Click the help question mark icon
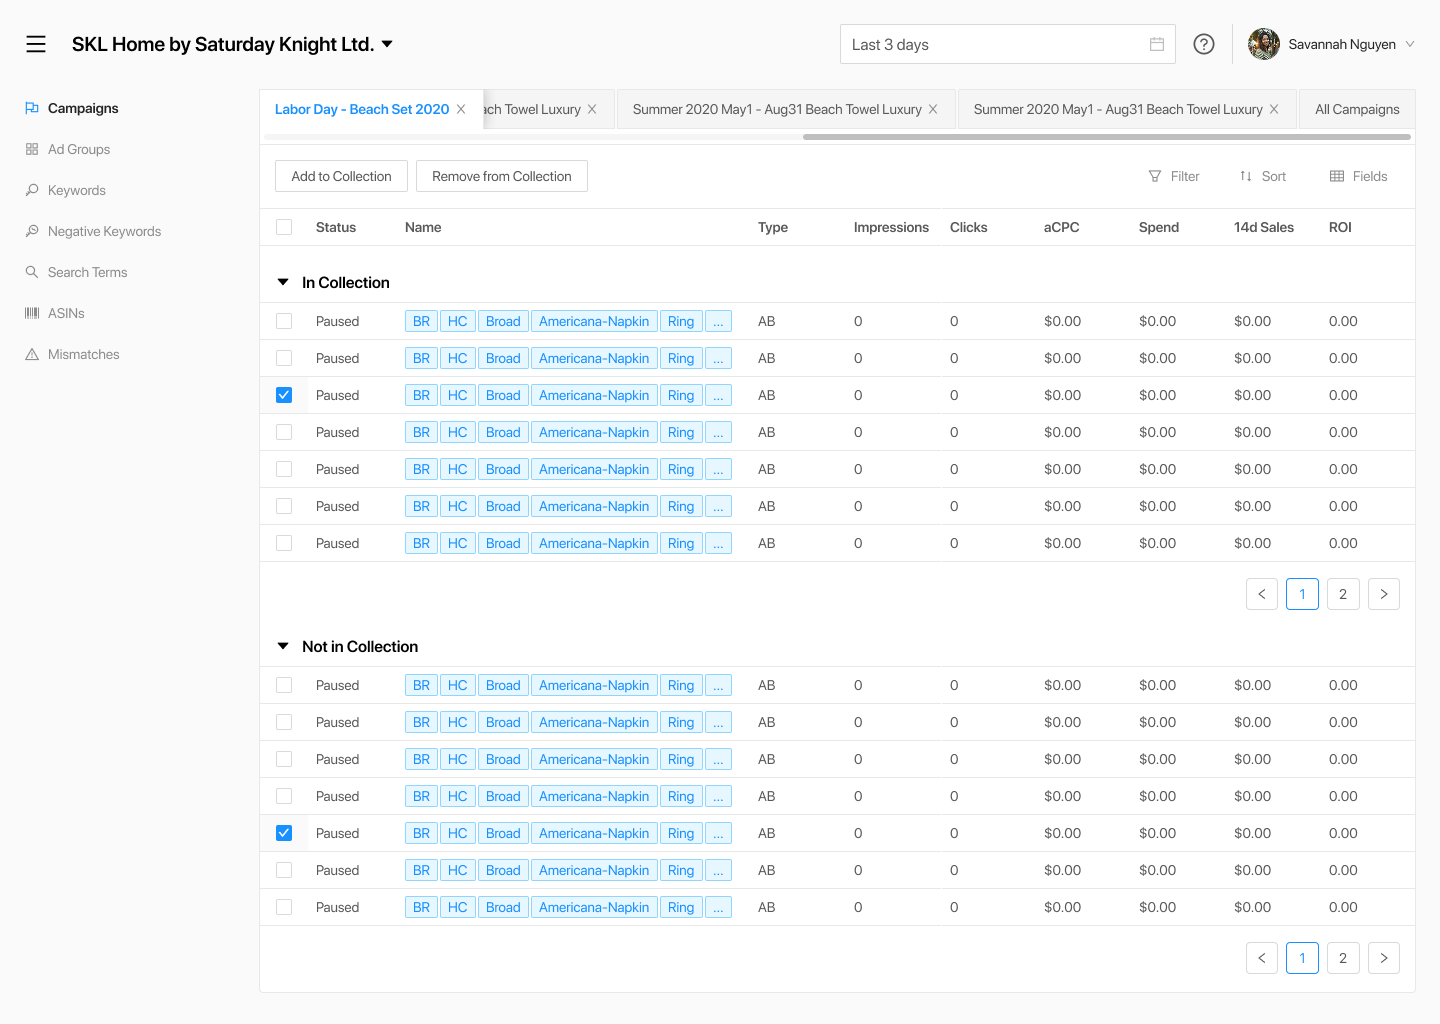The width and height of the screenshot is (1440, 1024). (1204, 44)
